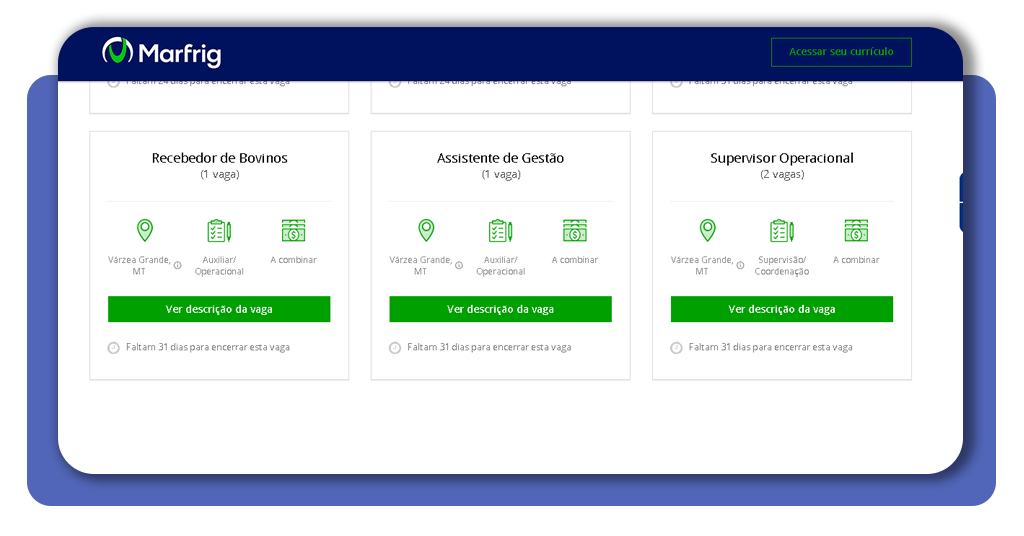Click location pin icon in Assistente de Gestão card
The image size is (1024, 536).
click(426, 231)
